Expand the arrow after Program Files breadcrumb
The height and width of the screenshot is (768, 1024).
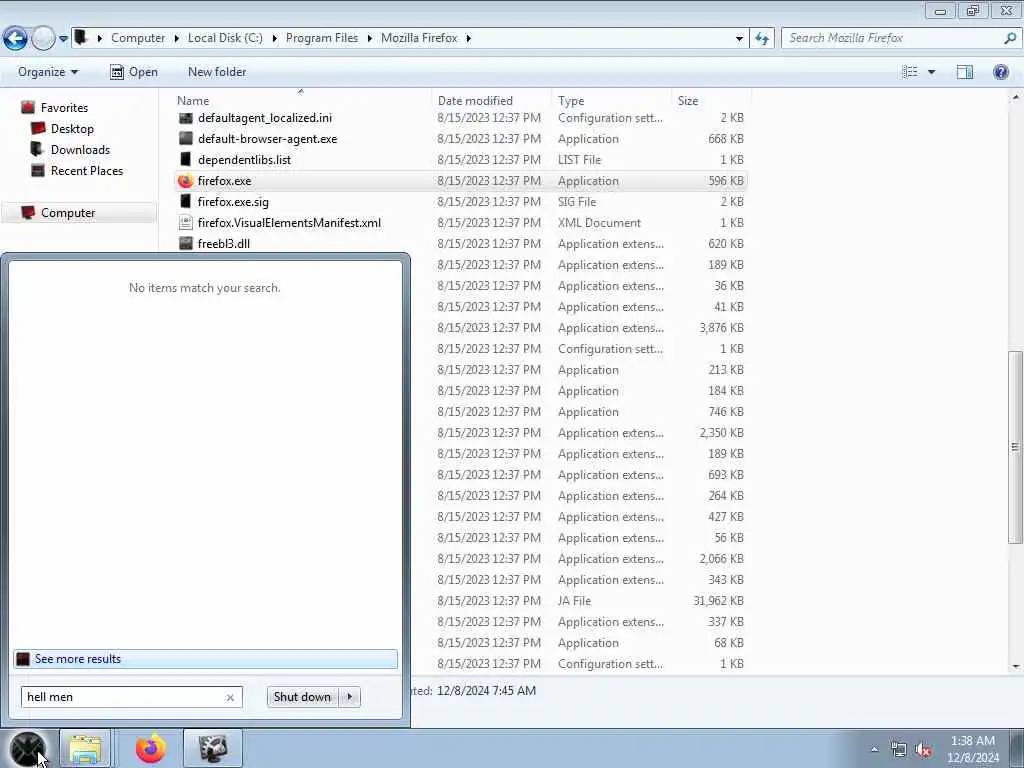(x=370, y=39)
